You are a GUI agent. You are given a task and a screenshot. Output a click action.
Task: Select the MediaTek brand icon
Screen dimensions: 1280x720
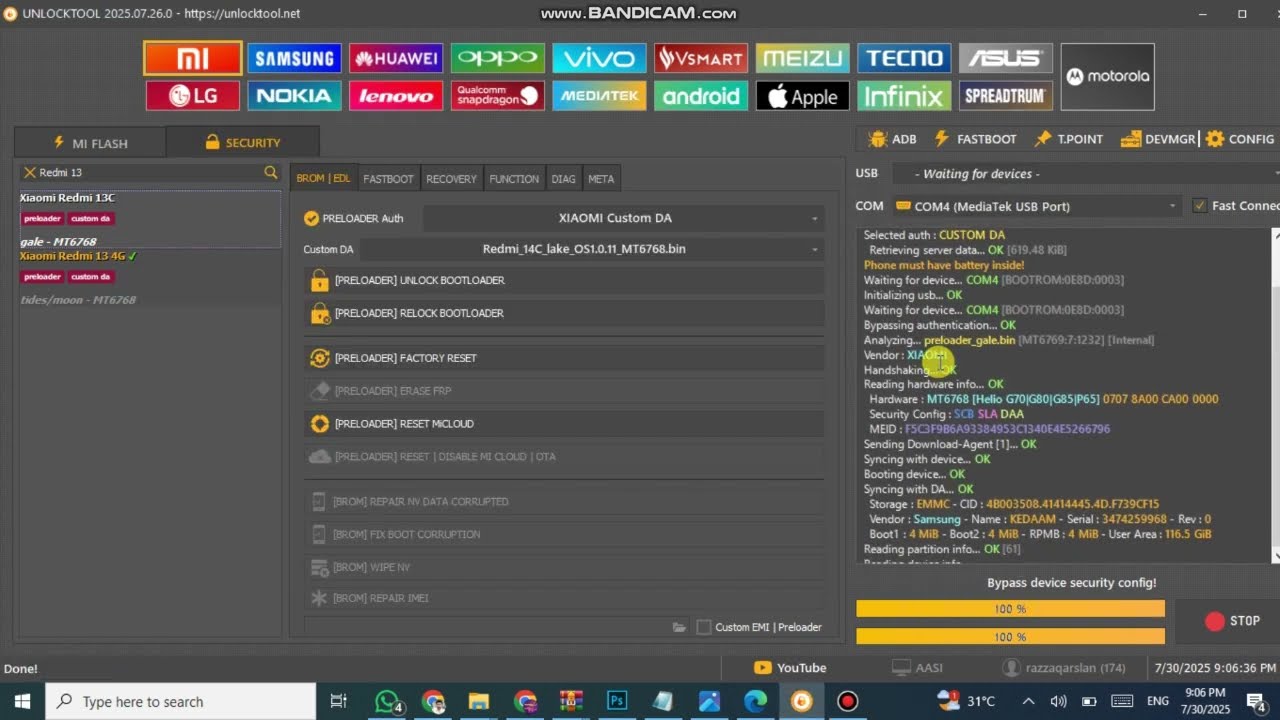599,96
